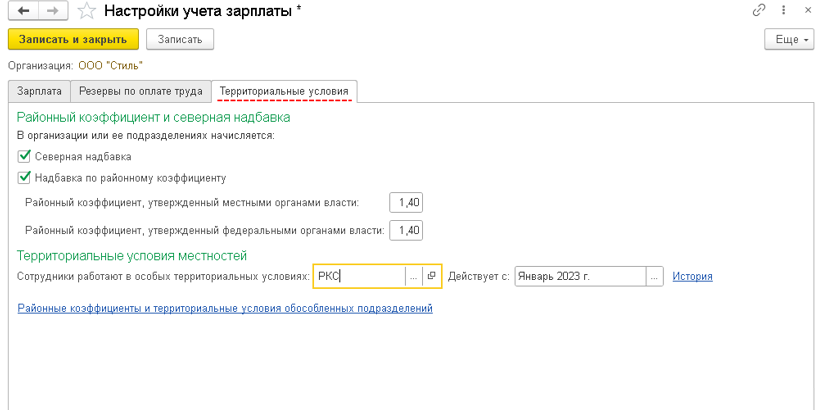Click the local authorities coefficient field
The width and height of the screenshot is (819, 410).
coord(407,203)
